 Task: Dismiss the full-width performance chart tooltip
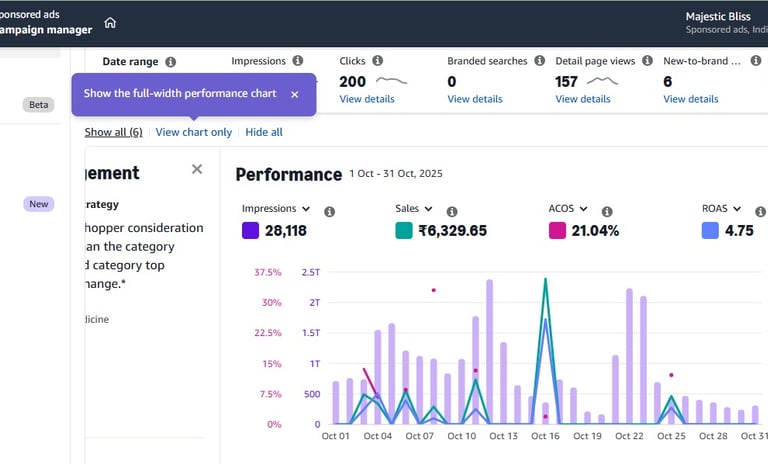click(x=294, y=94)
